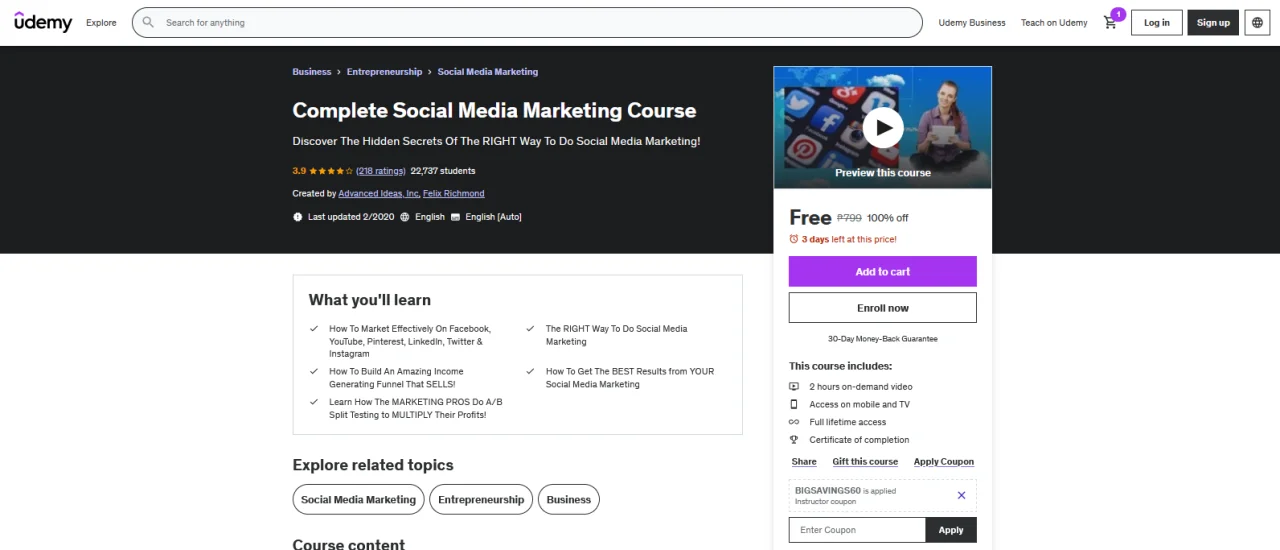1280x550 pixels.
Task: Click the cart count badge
Action: (1118, 14)
